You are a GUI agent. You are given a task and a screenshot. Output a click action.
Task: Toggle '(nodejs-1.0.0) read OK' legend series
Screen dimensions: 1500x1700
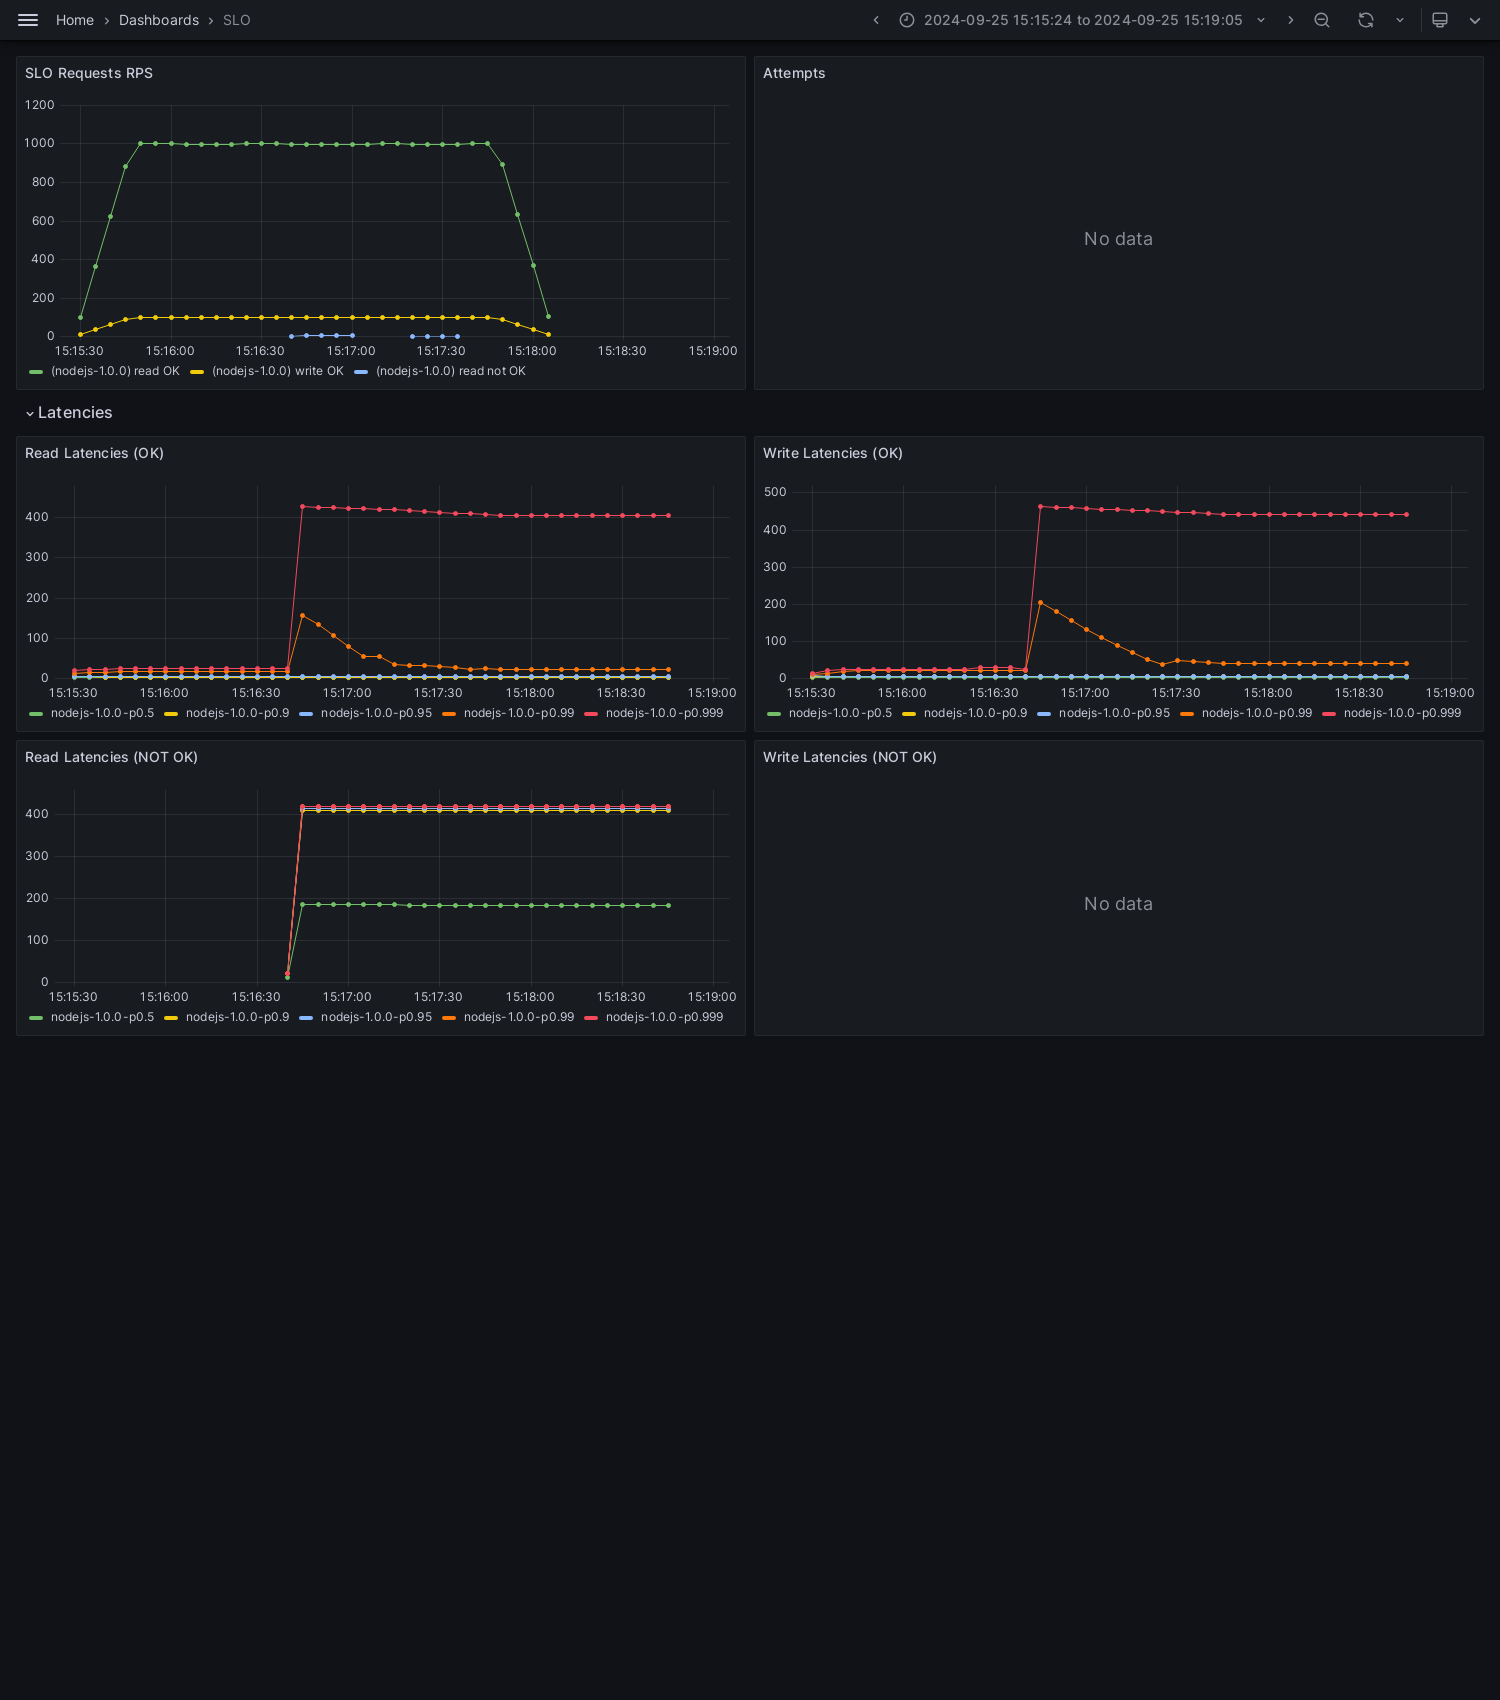pos(115,371)
